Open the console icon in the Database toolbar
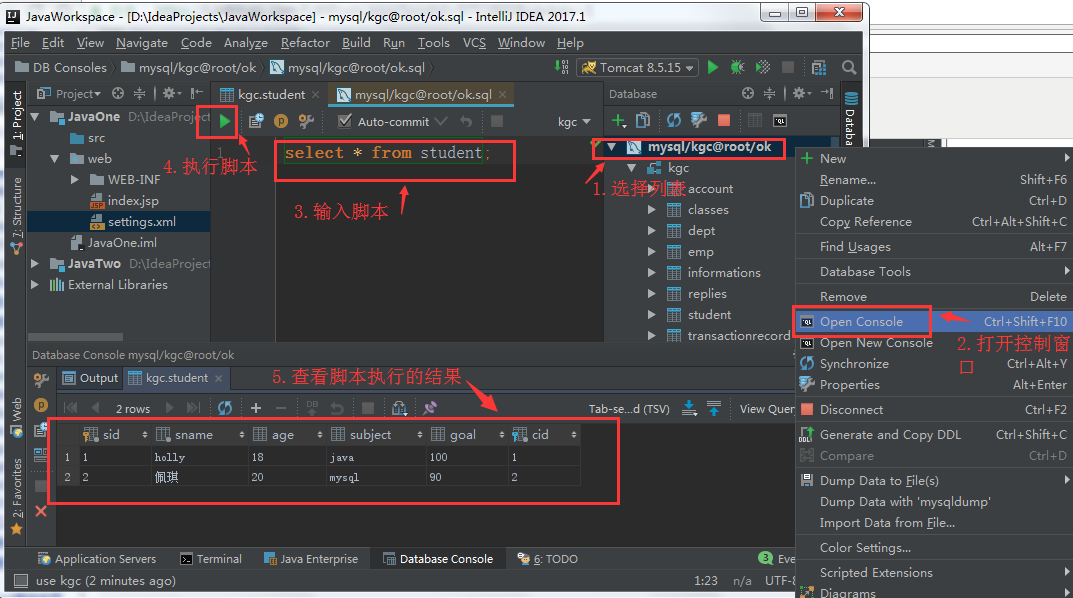The image size is (1073, 598). [x=779, y=121]
